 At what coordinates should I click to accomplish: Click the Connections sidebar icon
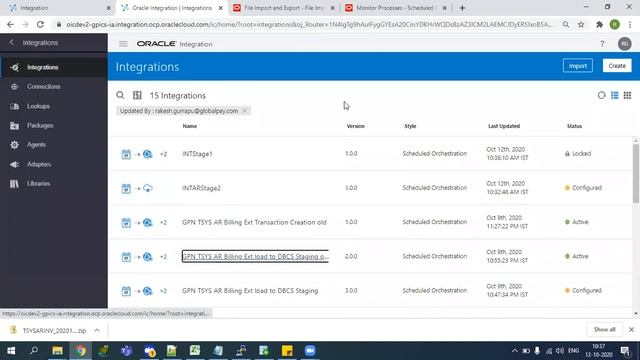pyautogui.click(x=14, y=87)
